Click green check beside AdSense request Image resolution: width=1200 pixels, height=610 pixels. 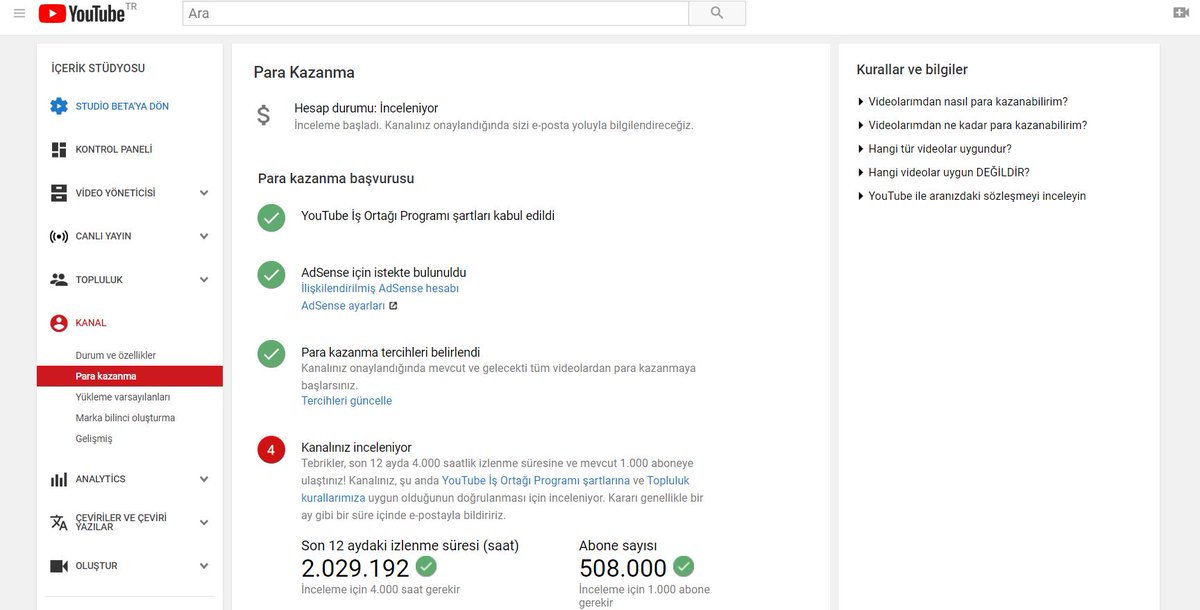[271, 274]
